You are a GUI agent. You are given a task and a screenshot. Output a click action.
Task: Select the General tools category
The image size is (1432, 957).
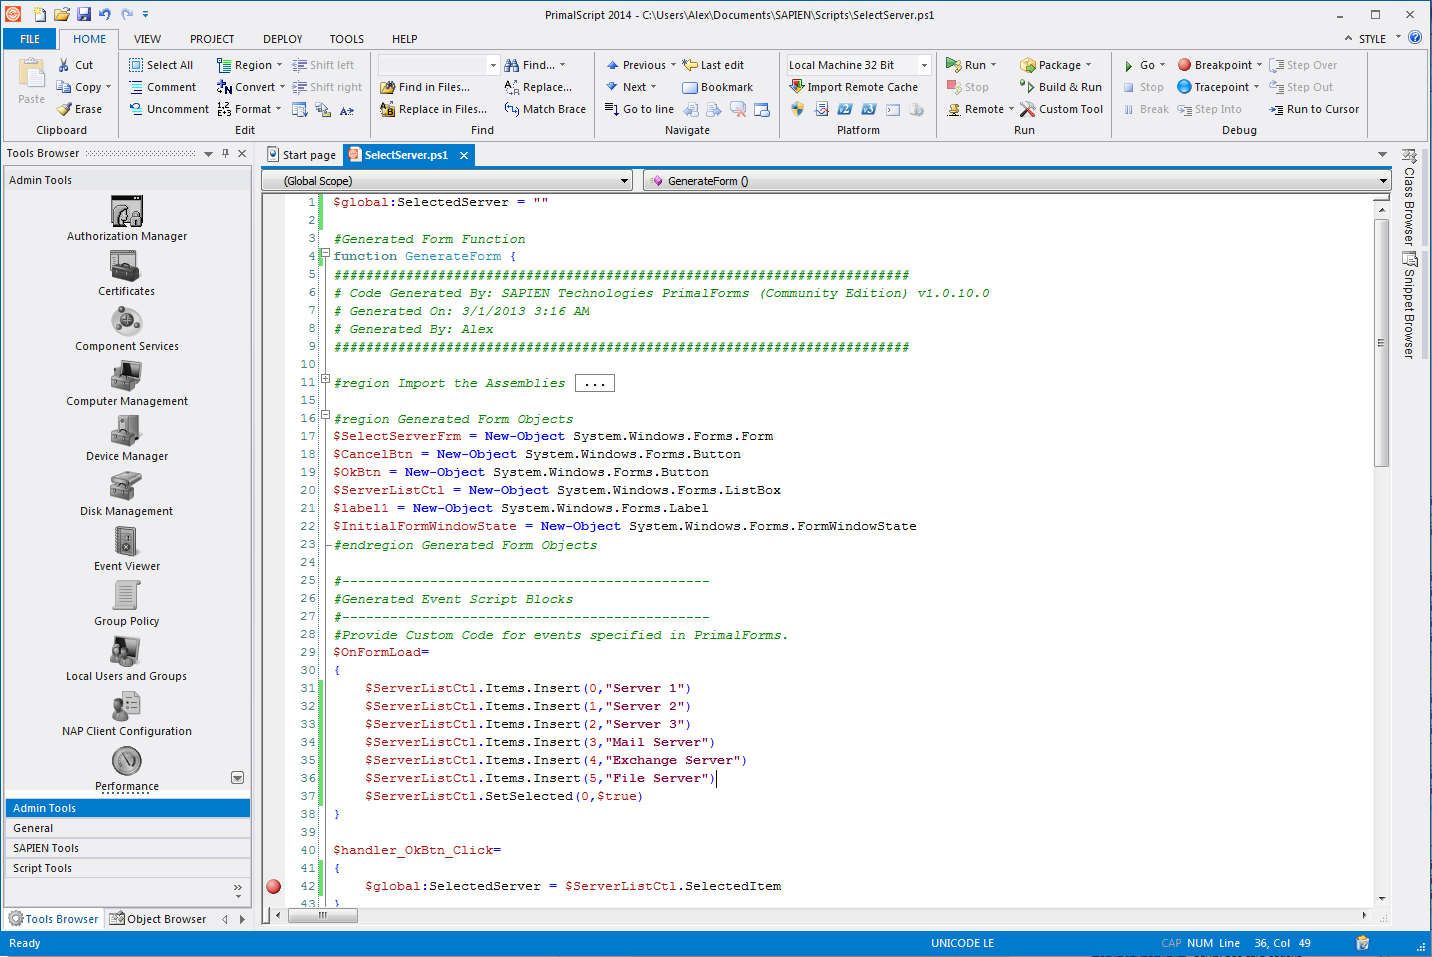click(x=128, y=828)
